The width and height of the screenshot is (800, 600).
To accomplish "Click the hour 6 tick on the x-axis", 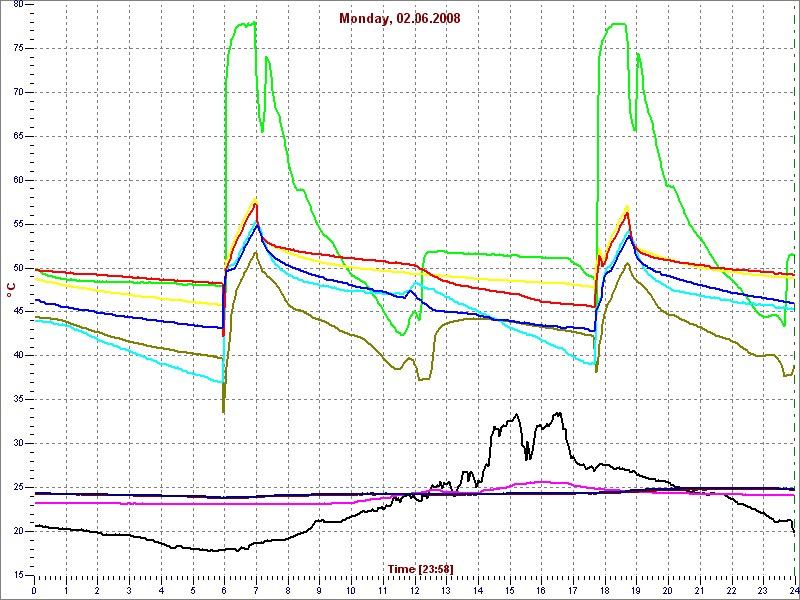I will click(224, 590).
